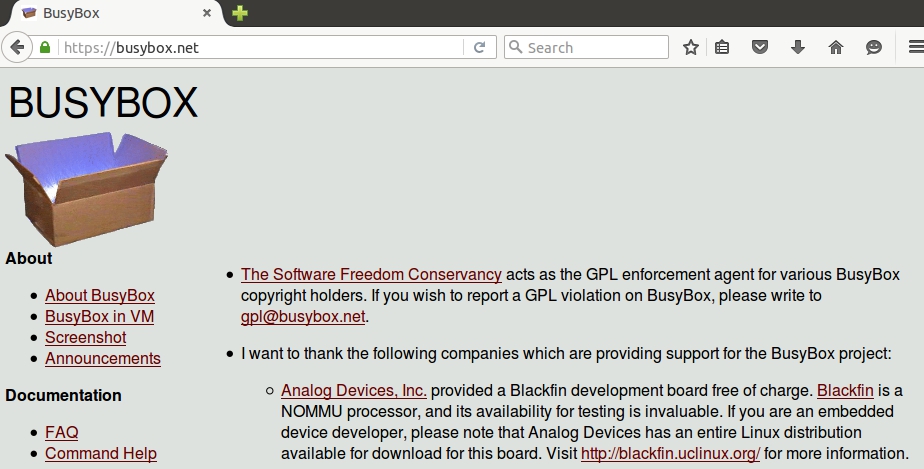Open the BusyBox in VM link

coord(100,316)
